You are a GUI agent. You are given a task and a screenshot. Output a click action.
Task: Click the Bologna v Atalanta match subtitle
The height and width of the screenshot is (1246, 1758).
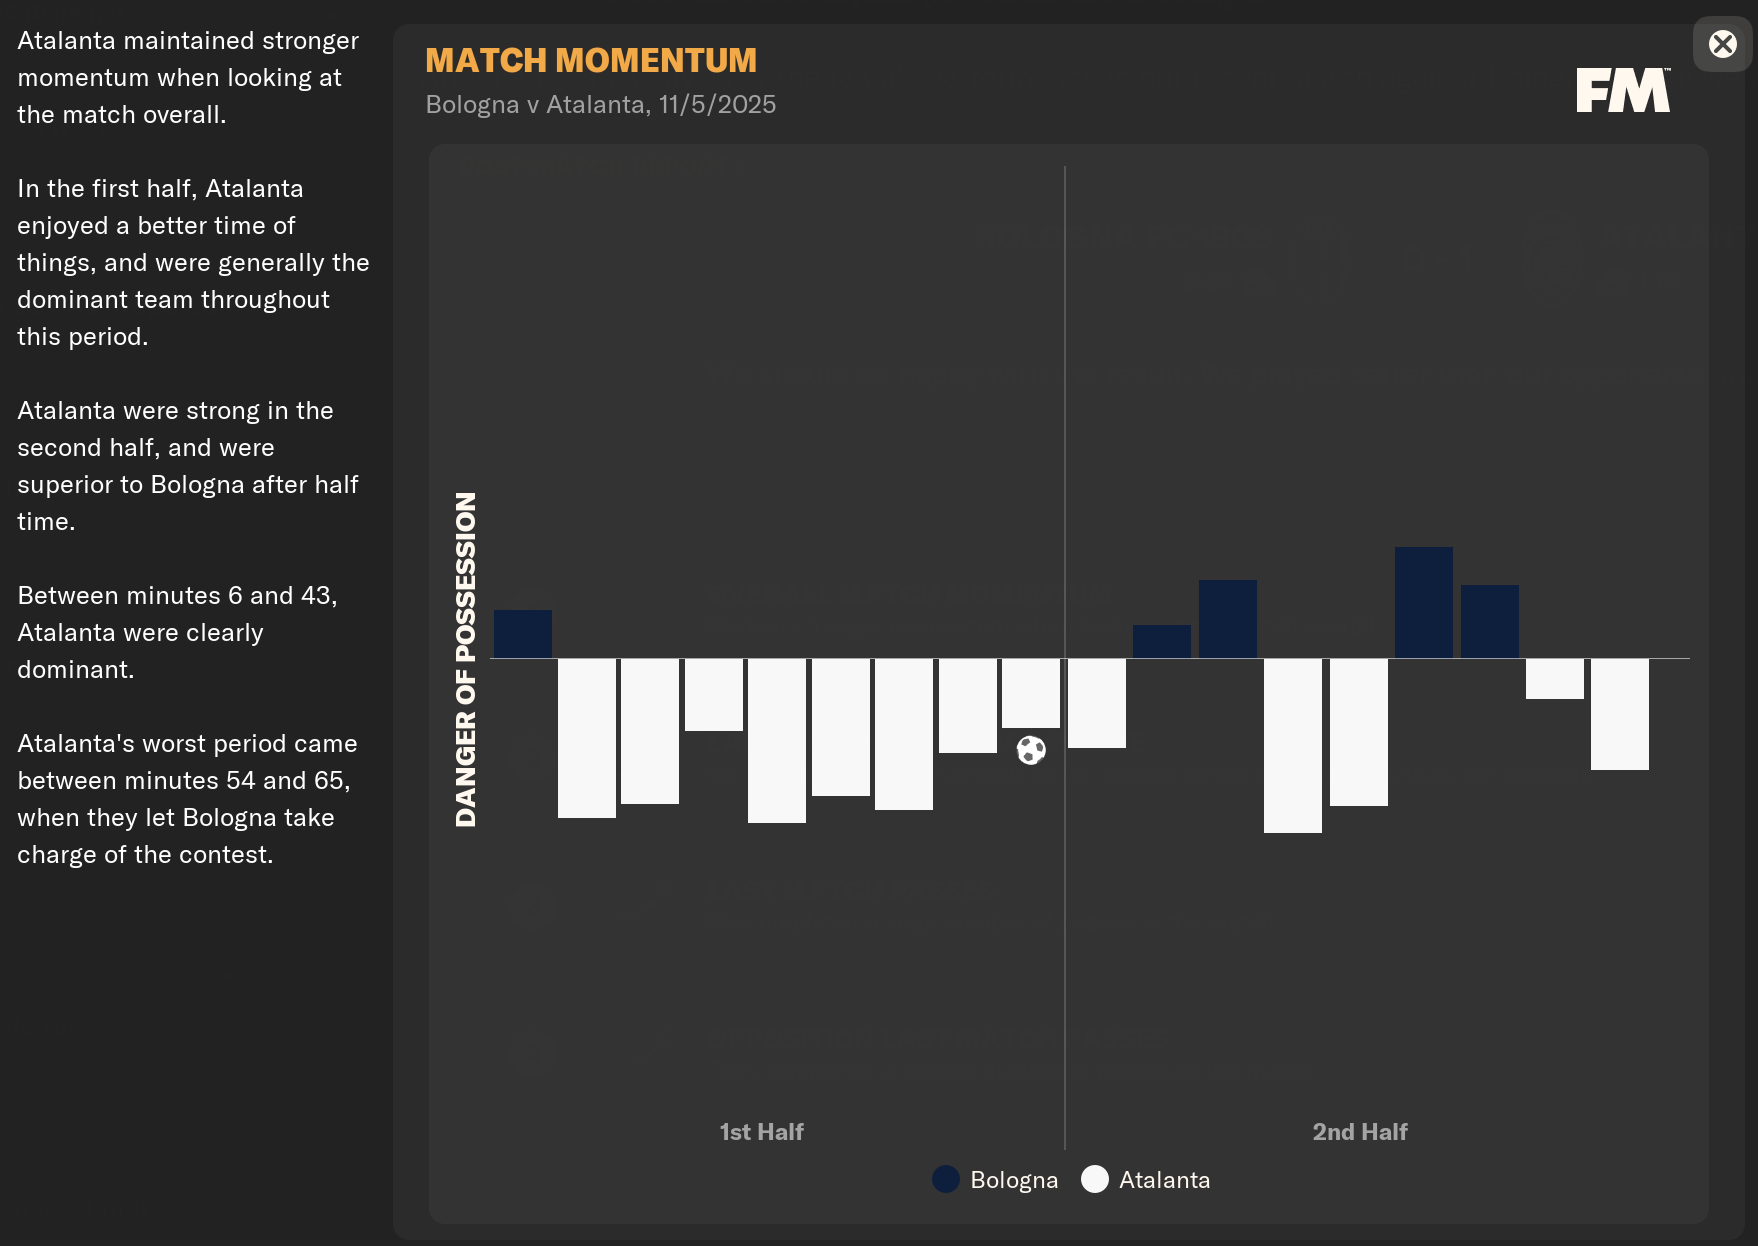tap(600, 105)
